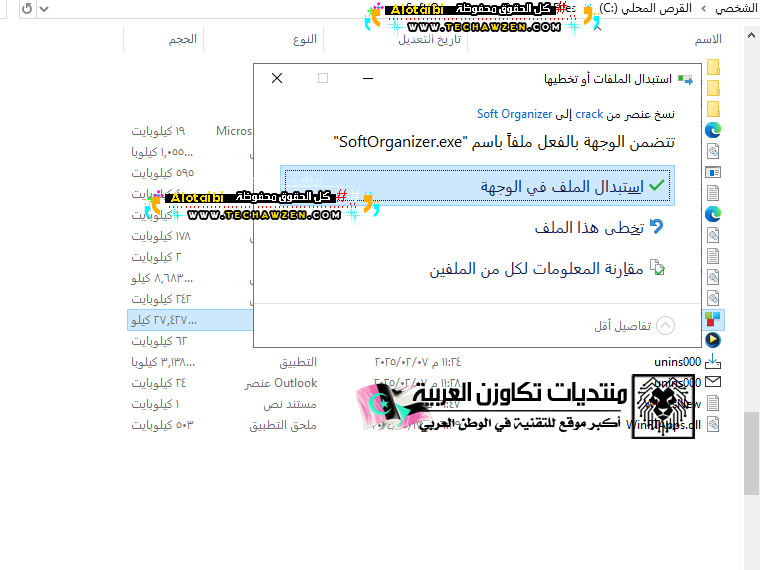Select the window-layout file icon in ٥٩٥ كيلوبايت row
Viewport: 760px width, 570px height.
tap(713, 172)
